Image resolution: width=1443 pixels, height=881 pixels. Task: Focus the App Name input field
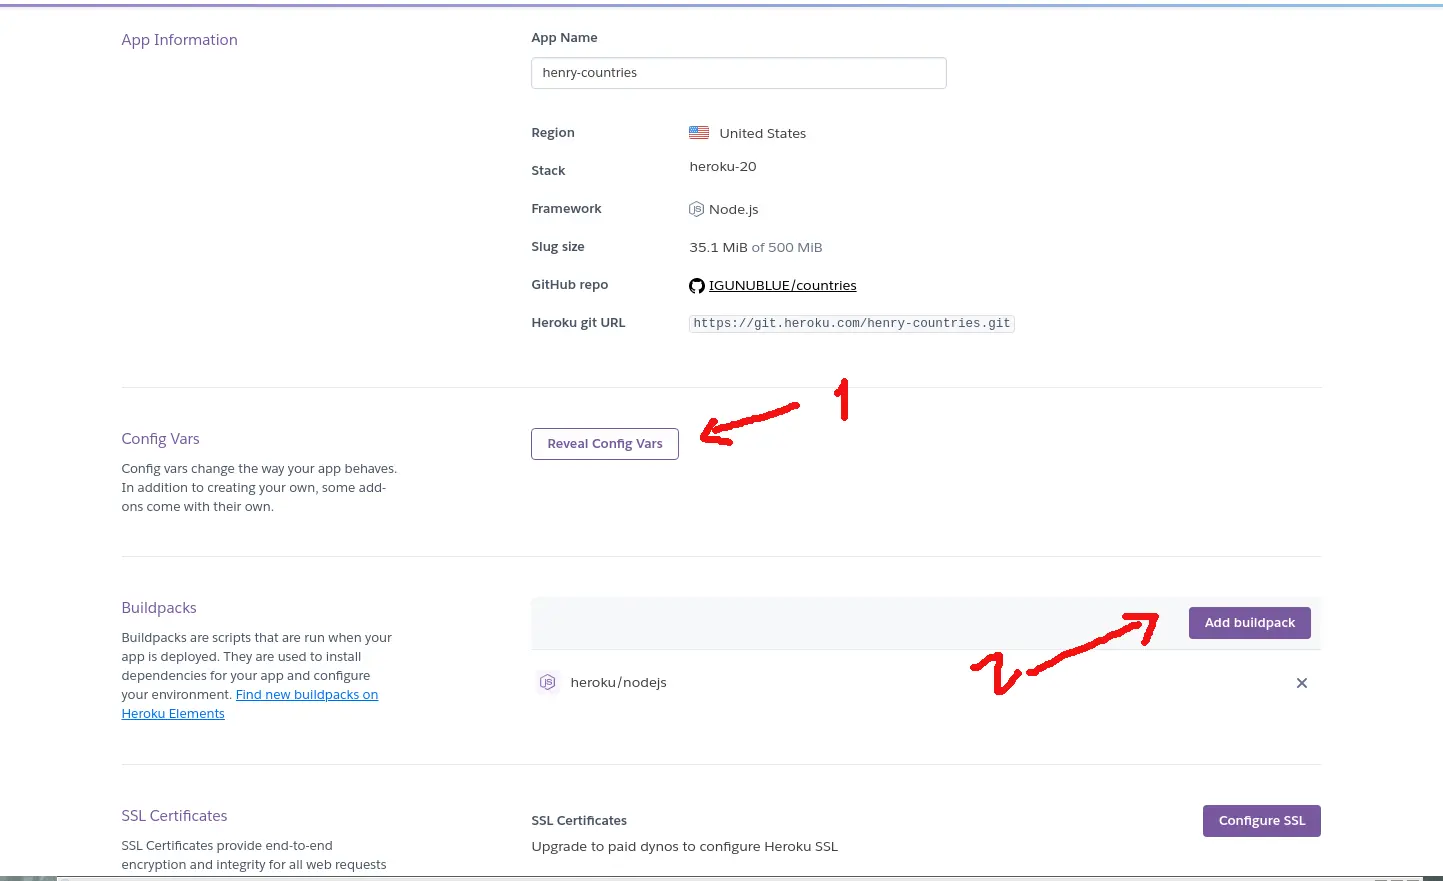(739, 73)
